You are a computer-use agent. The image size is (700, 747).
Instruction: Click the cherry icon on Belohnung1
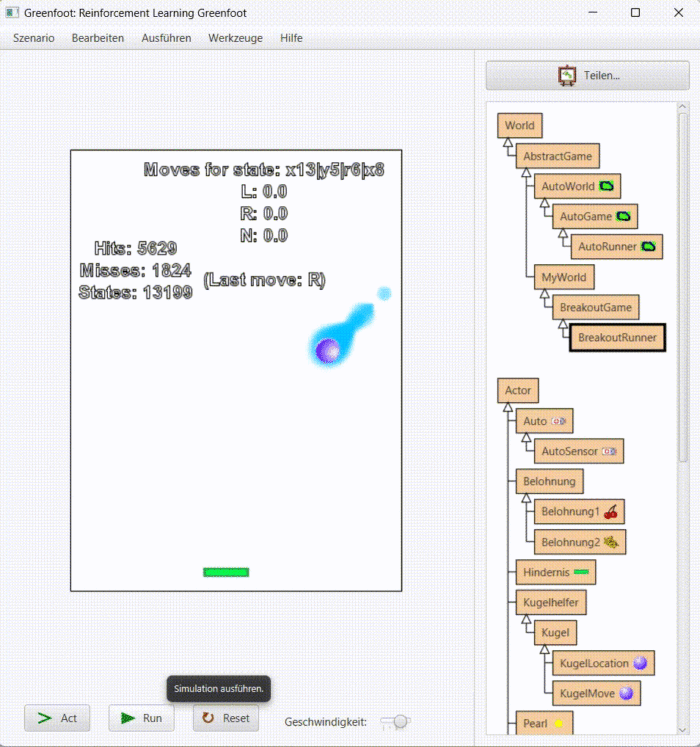611,512
